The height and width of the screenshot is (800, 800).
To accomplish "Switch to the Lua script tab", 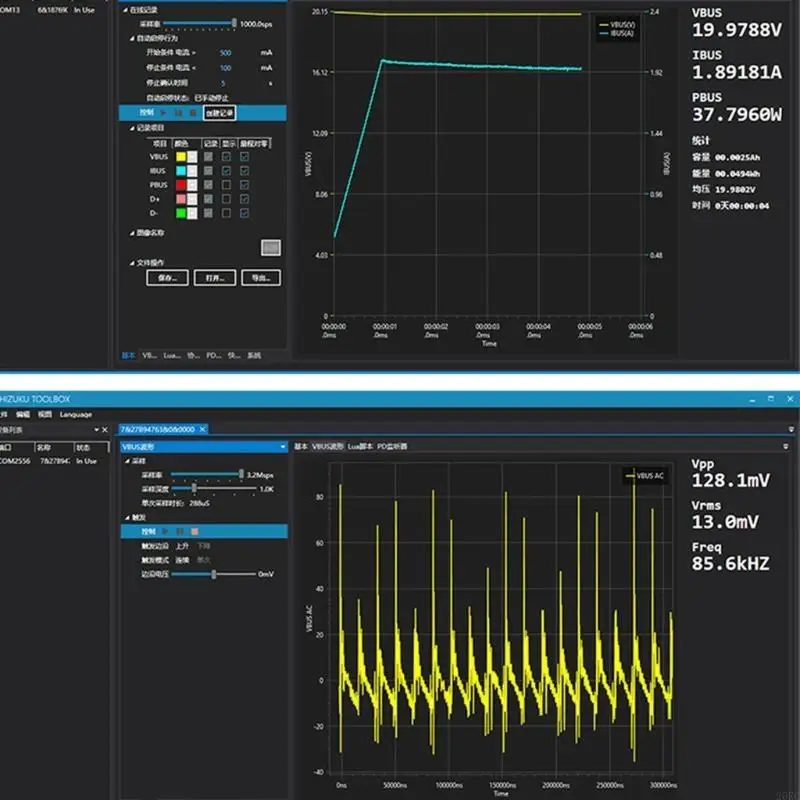I will 359,447.
